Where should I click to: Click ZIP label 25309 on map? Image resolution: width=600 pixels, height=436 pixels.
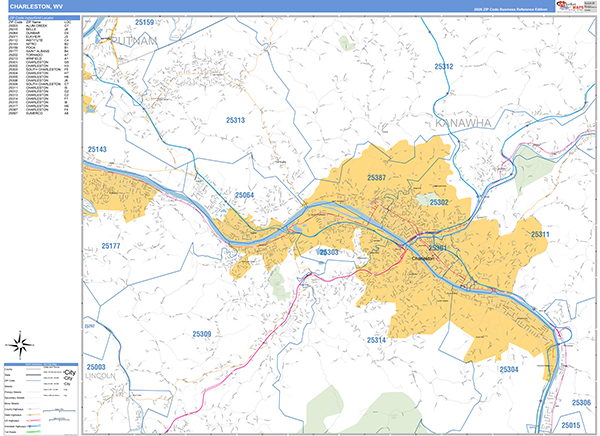(202, 334)
